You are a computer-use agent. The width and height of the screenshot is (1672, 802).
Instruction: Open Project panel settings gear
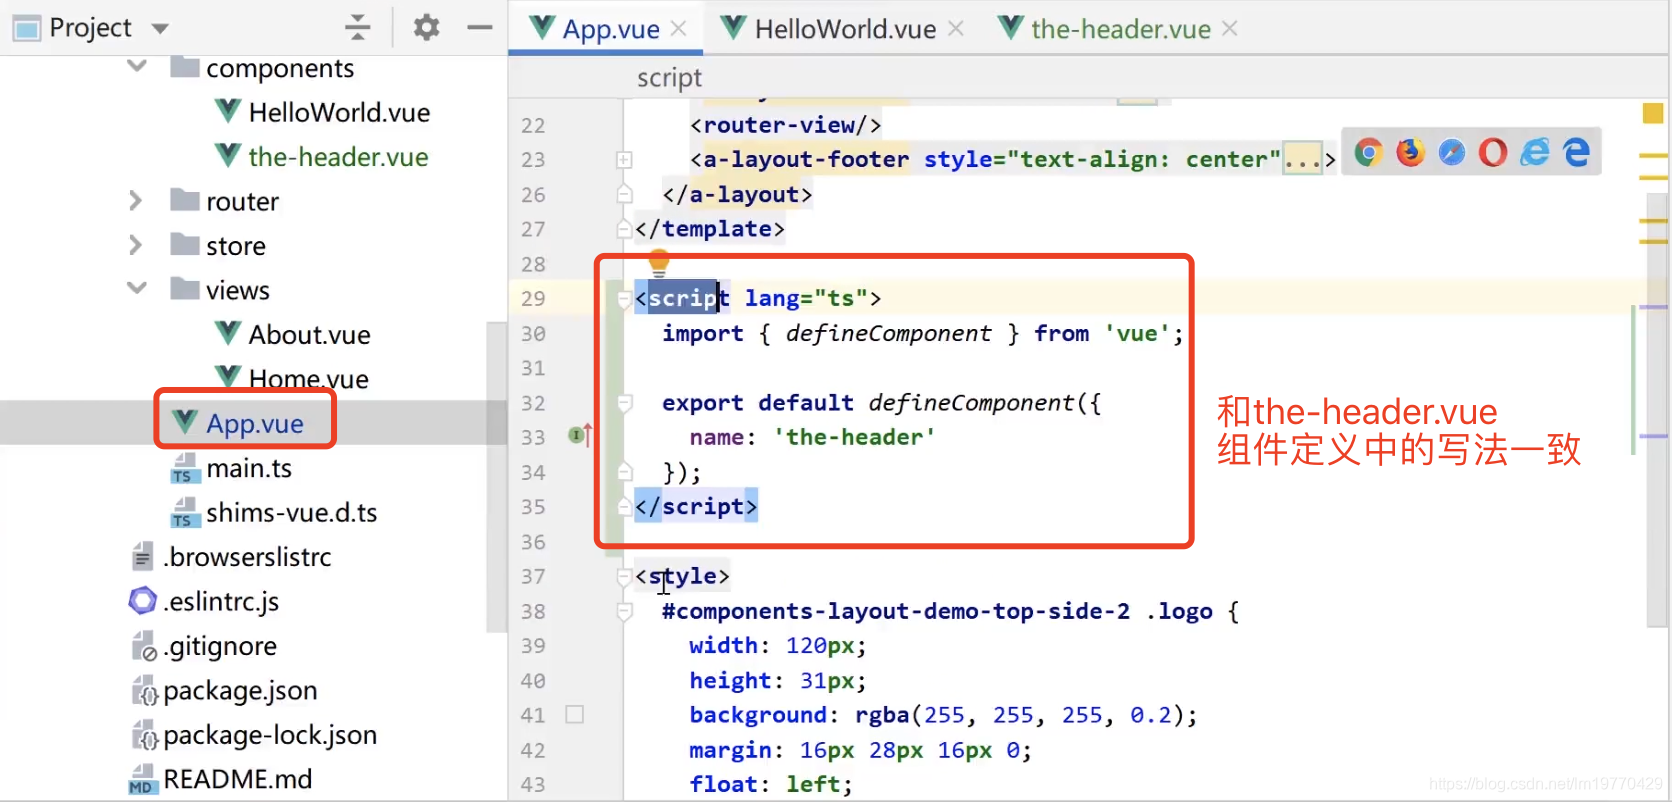click(x=426, y=27)
